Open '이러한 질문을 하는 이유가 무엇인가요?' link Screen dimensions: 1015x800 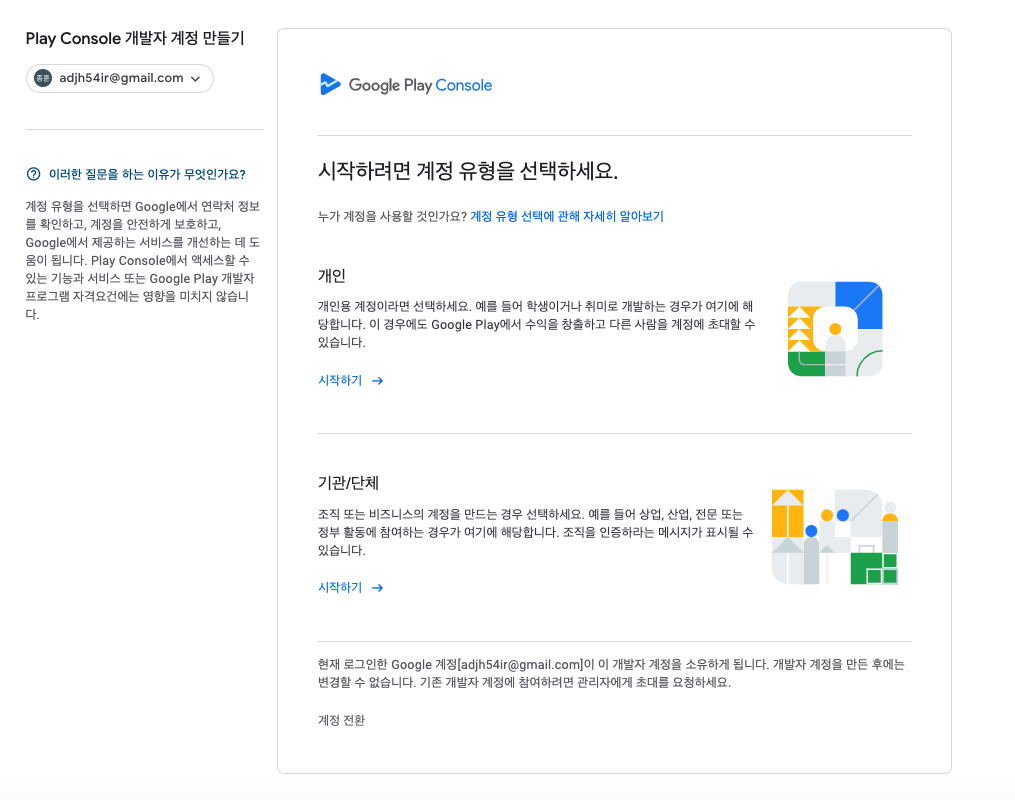click(147, 174)
